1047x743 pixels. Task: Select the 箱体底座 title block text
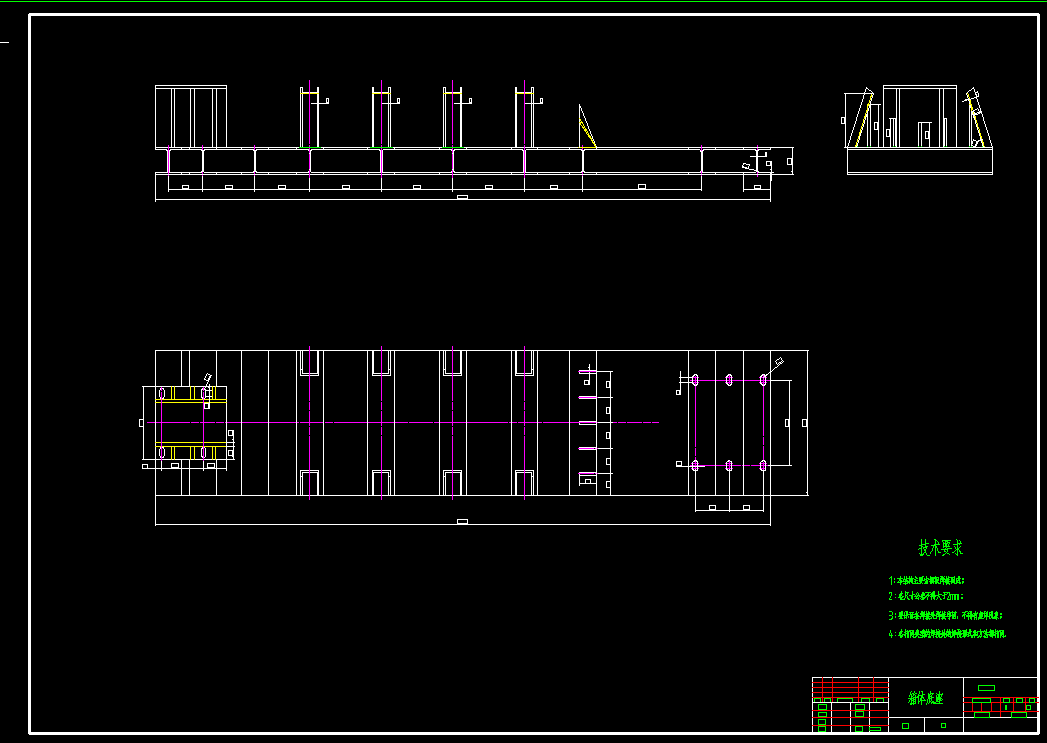[925, 698]
